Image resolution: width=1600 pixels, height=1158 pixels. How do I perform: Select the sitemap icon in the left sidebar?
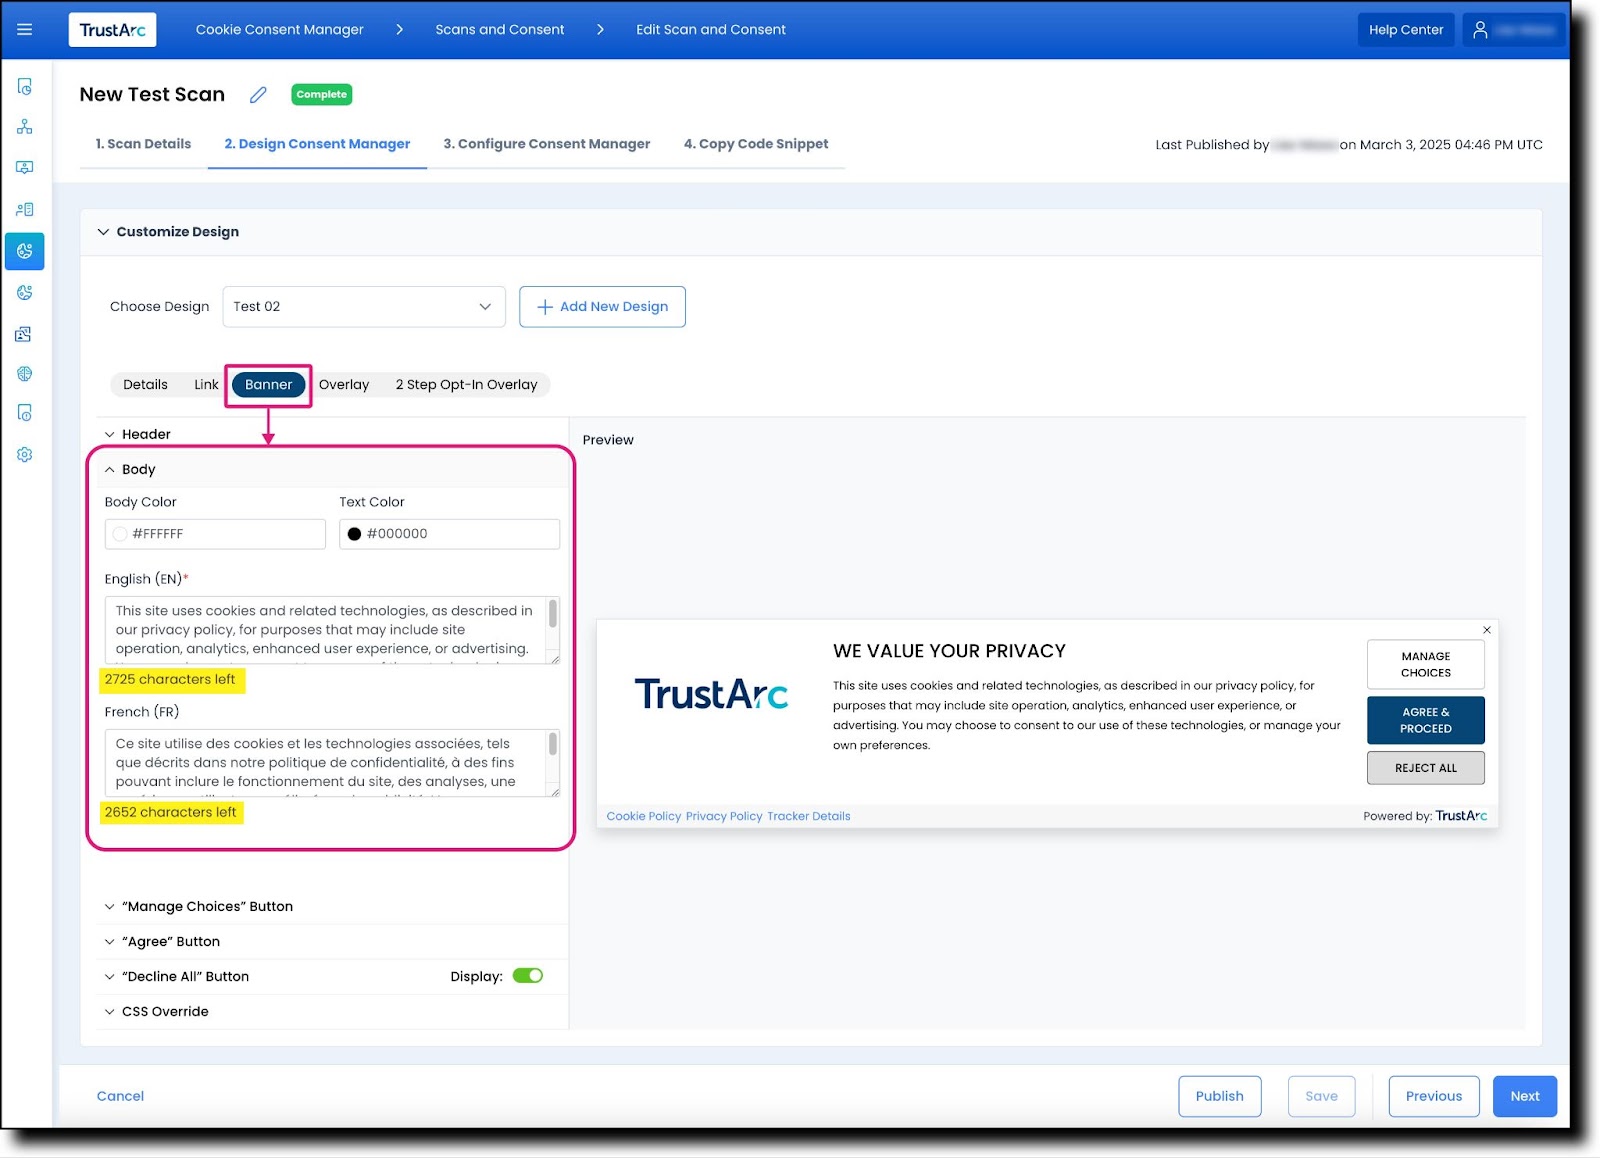tap(25, 127)
